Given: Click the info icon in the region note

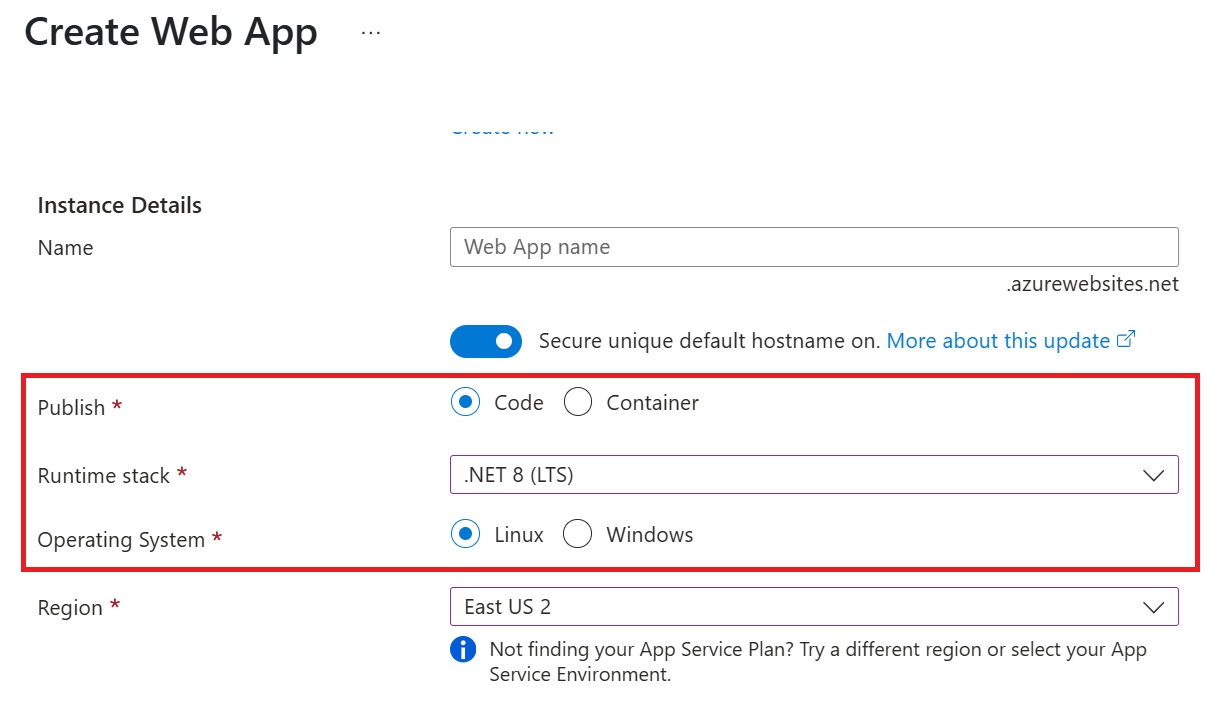Looking at the screenshot, I should [x=463, y=650].
